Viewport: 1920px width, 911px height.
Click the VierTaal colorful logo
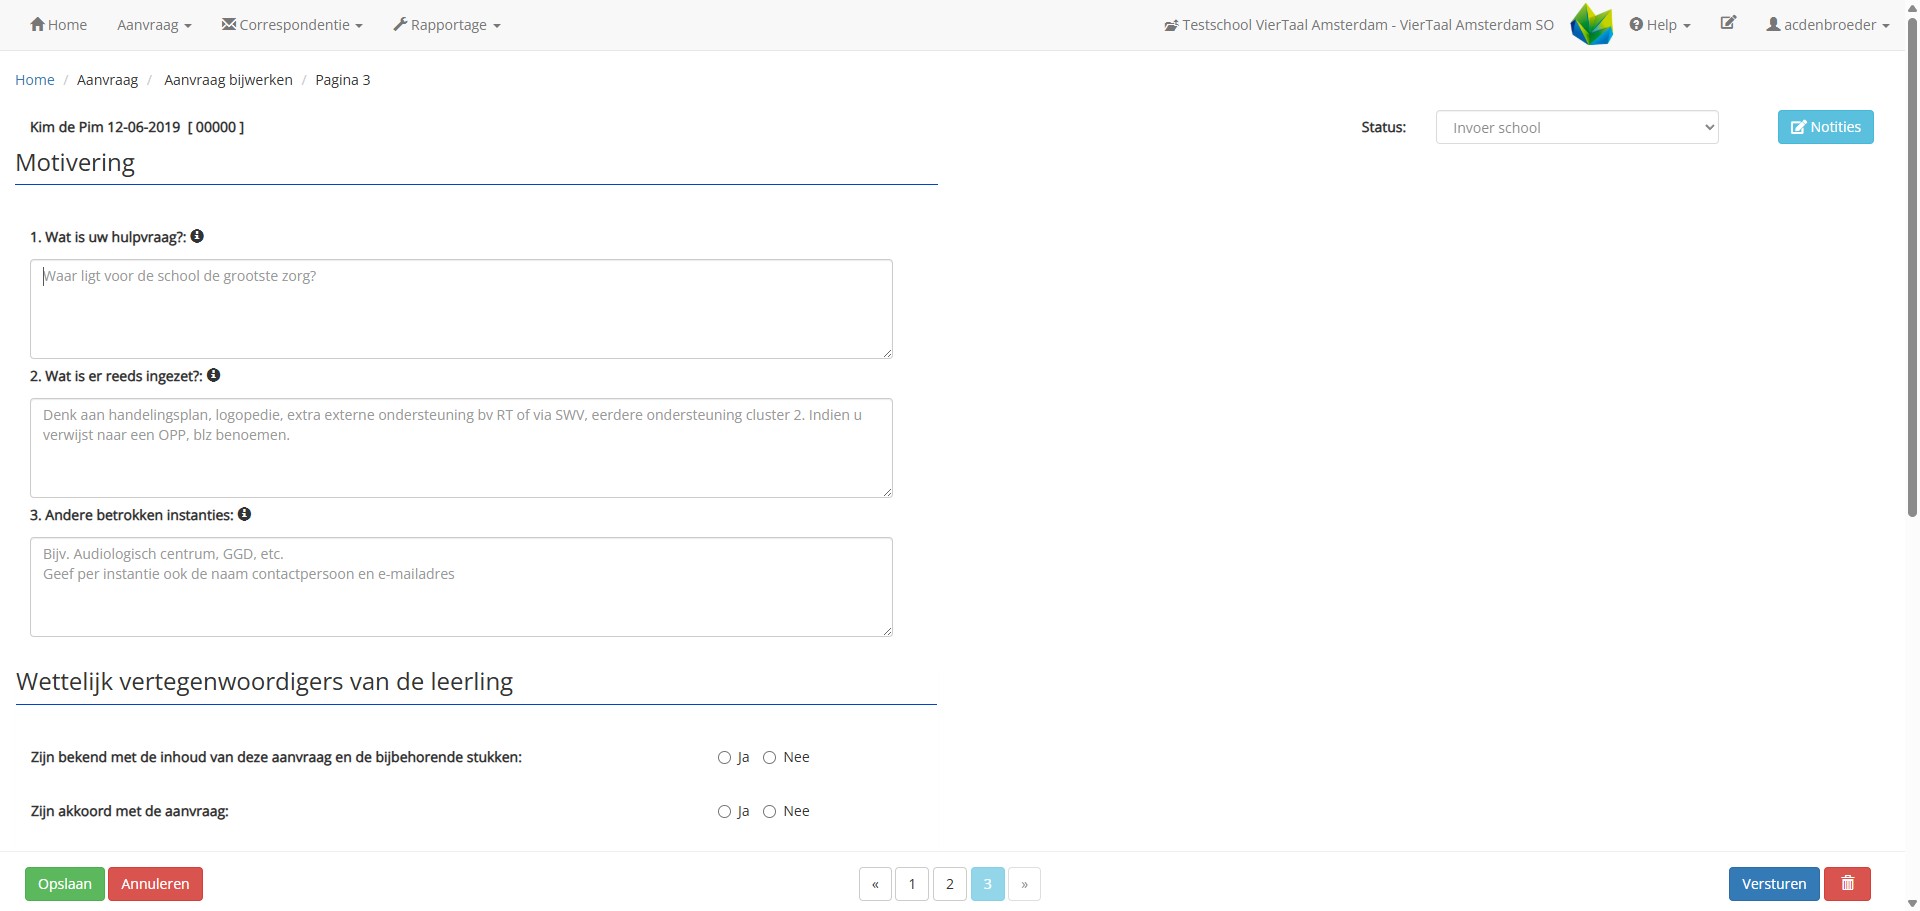[x=1592, y=25]
